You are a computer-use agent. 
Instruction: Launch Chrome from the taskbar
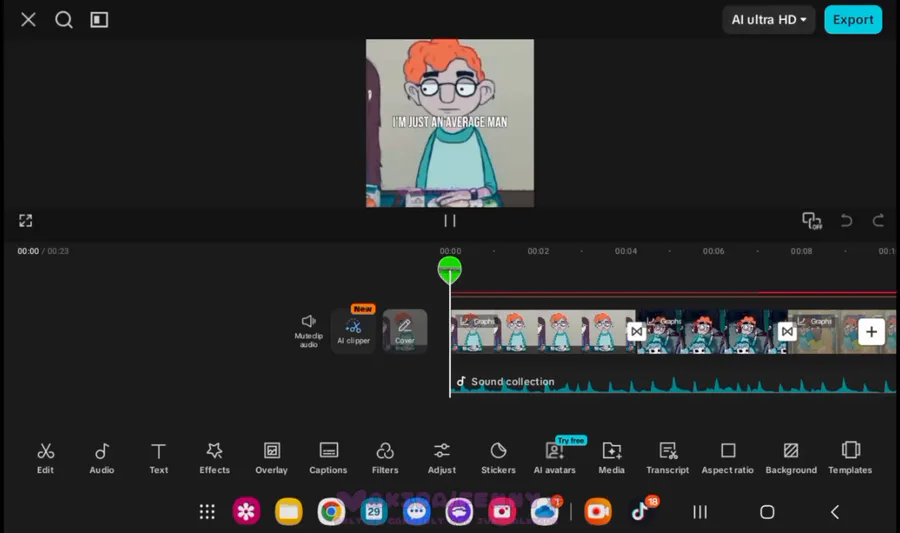[331, 511]
